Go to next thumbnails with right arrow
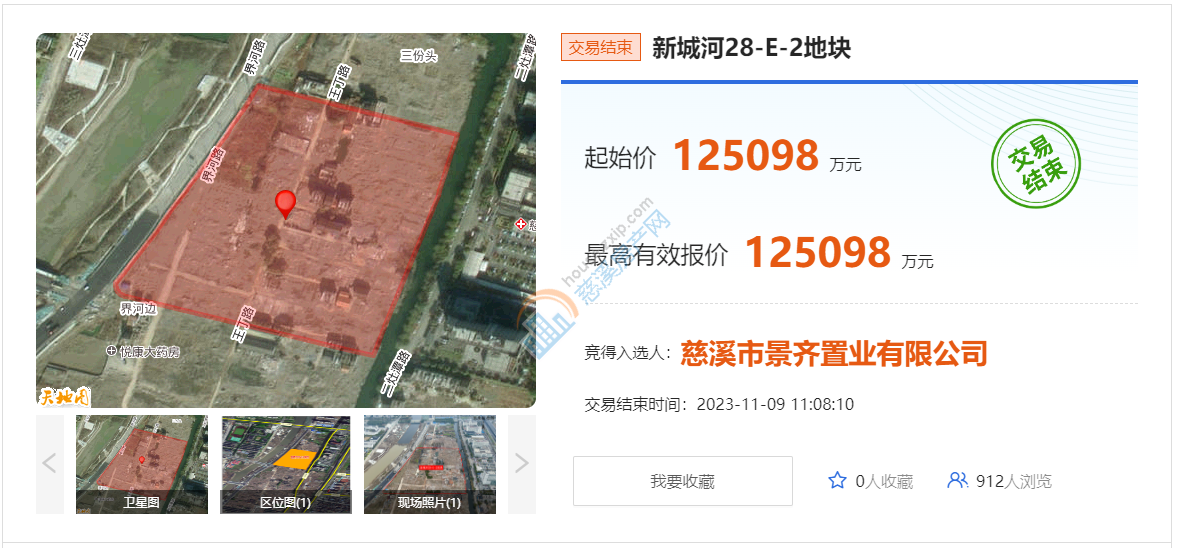Image resolution: width=1182 pixels, height=548 pixels. click(522, 463)
